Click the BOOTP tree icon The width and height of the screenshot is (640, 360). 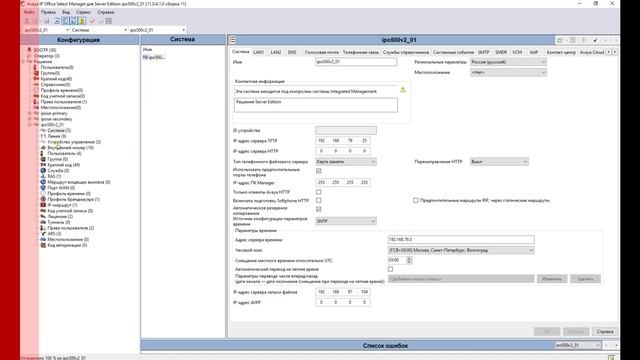point(29,50)
